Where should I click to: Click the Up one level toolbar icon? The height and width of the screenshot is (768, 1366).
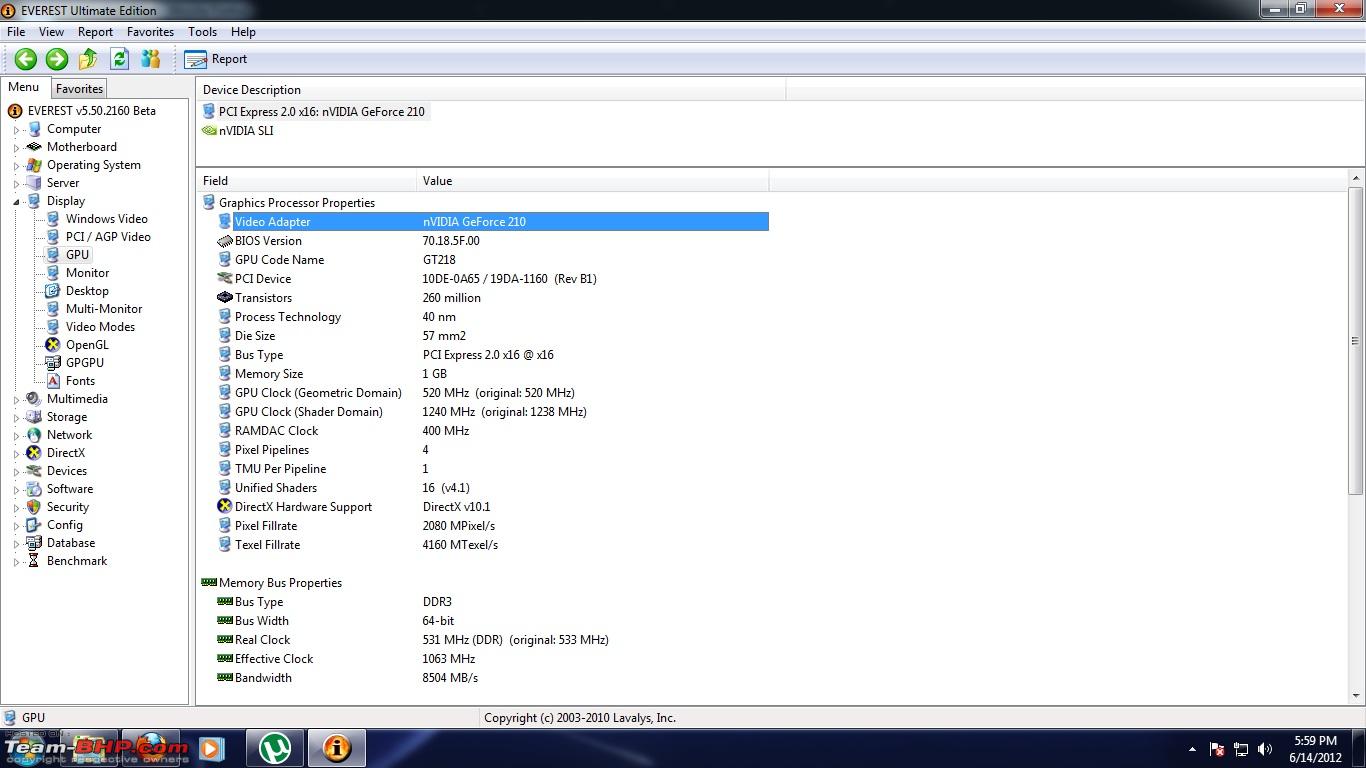(x=88, y=59)
